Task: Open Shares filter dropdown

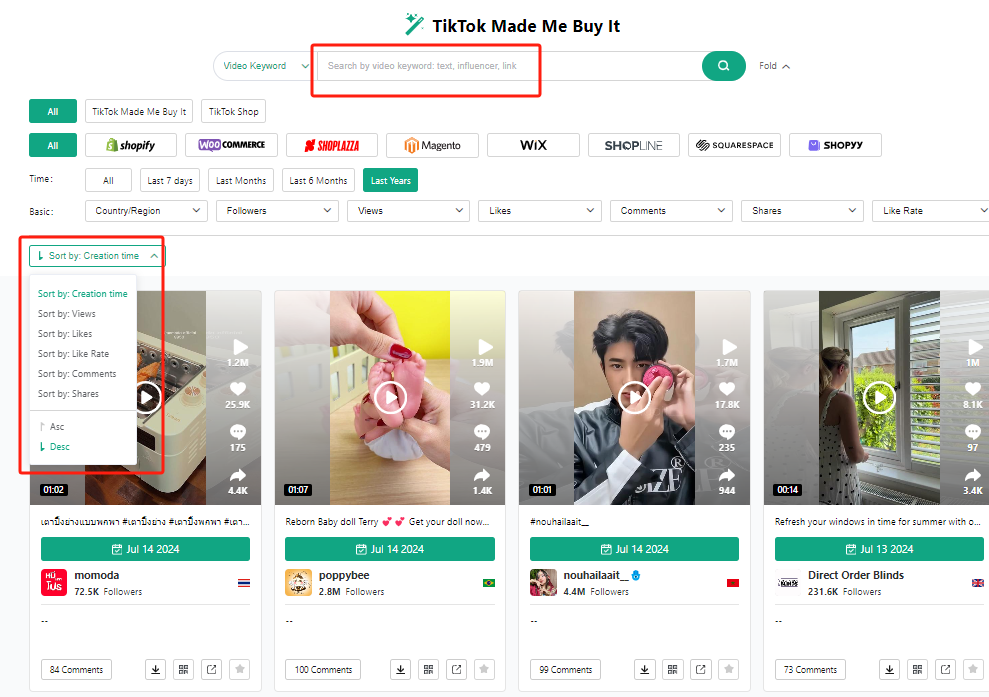Action: (x=802, y=211)
